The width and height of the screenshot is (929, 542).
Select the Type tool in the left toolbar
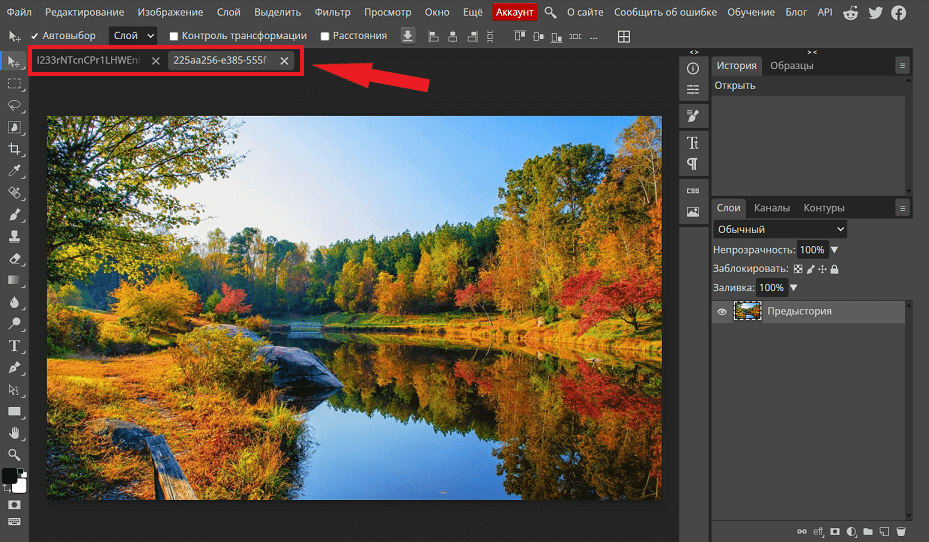pyautogui.click(x=15, y=346)
